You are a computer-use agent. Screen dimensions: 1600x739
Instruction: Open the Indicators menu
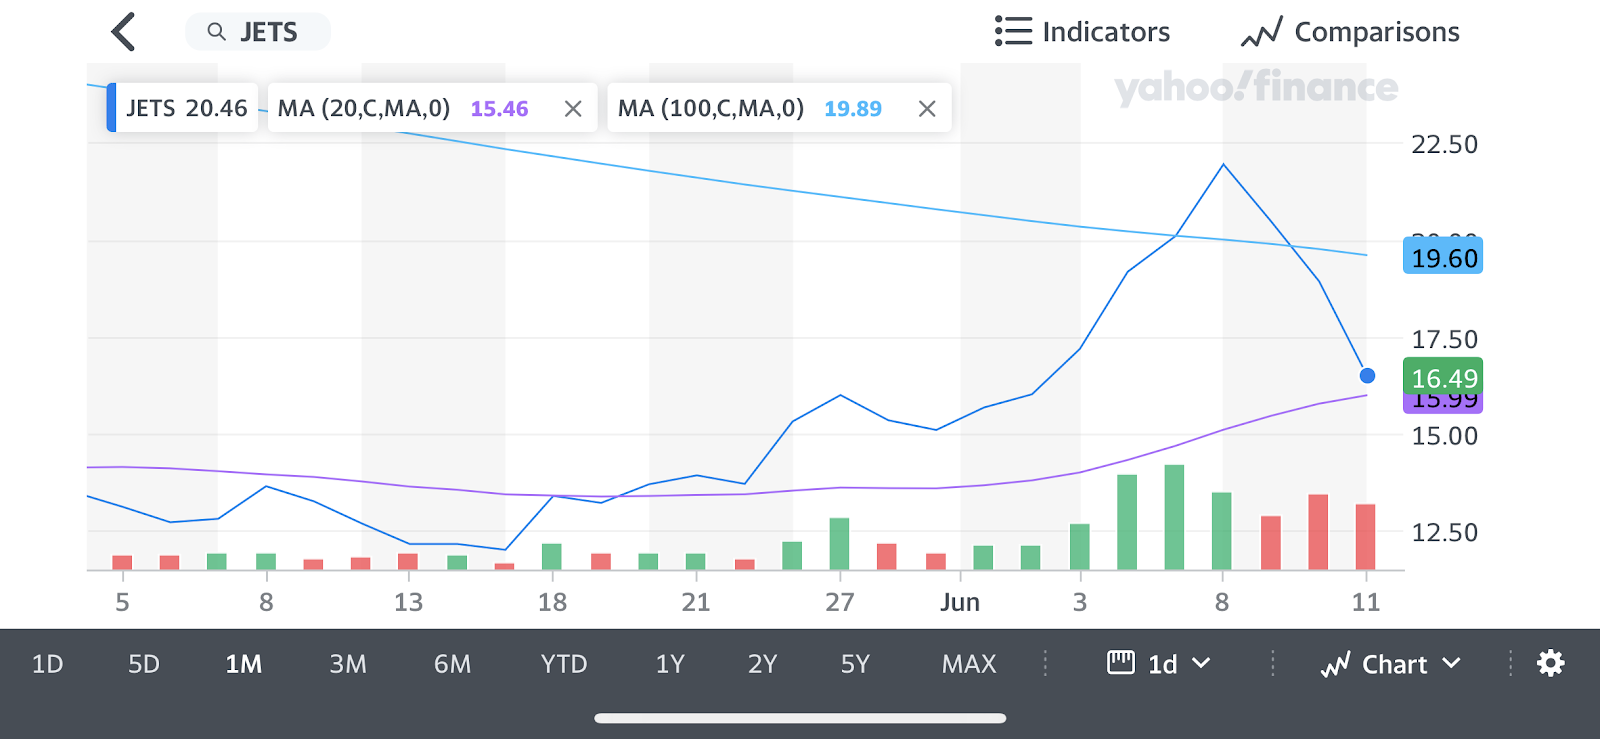pyautogui.click(x=1082, y=31)
